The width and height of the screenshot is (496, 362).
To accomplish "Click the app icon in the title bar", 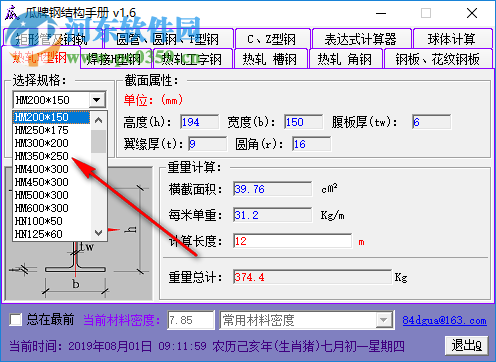I will (x=12, y=13).
